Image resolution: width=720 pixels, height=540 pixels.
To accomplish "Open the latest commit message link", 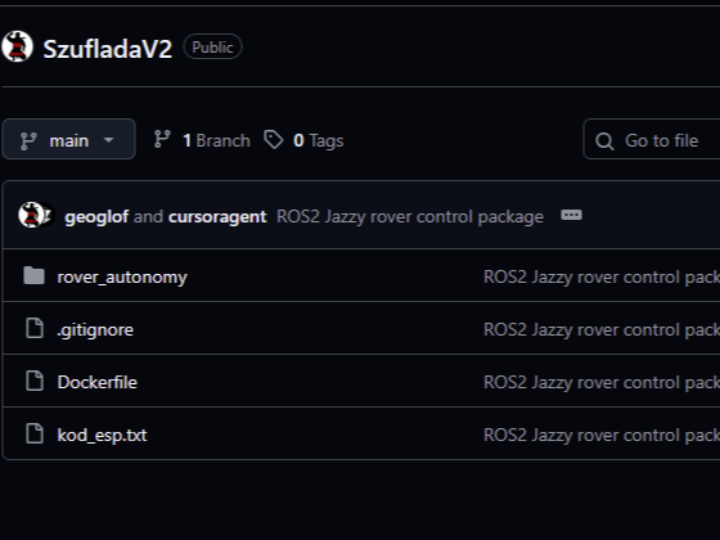I will pyautogui.click(x=410, y=216).
